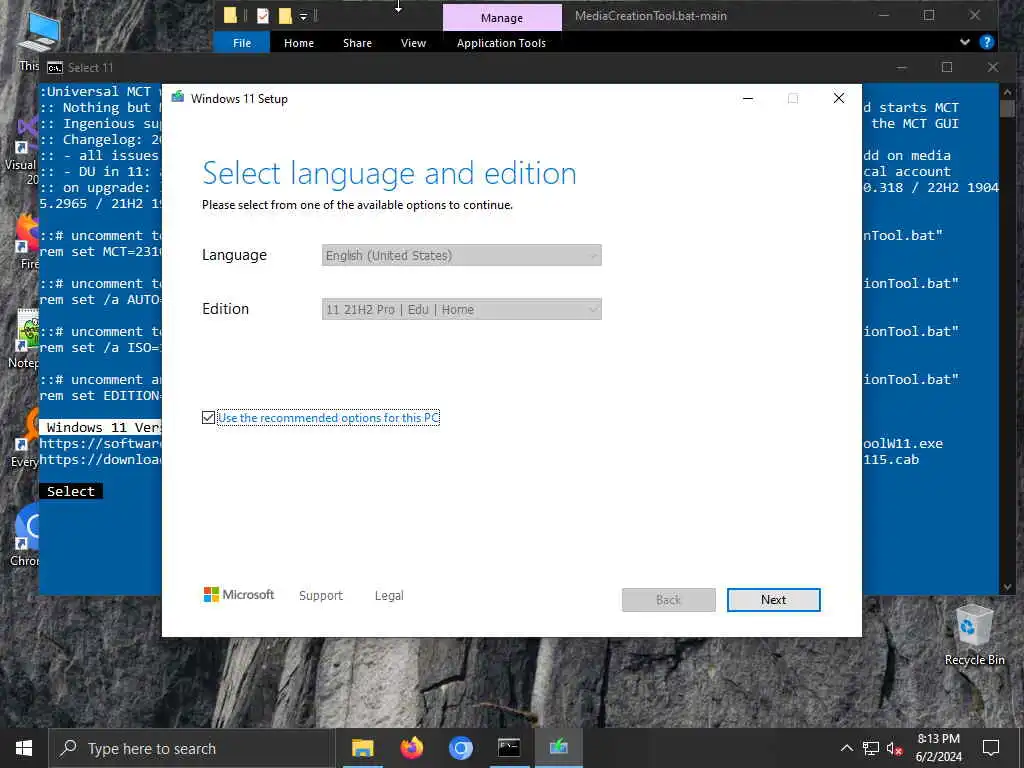Click the Microsoft logo in setup footer
The height and width of the screenshot is (768, 1024).
(239, 594)
